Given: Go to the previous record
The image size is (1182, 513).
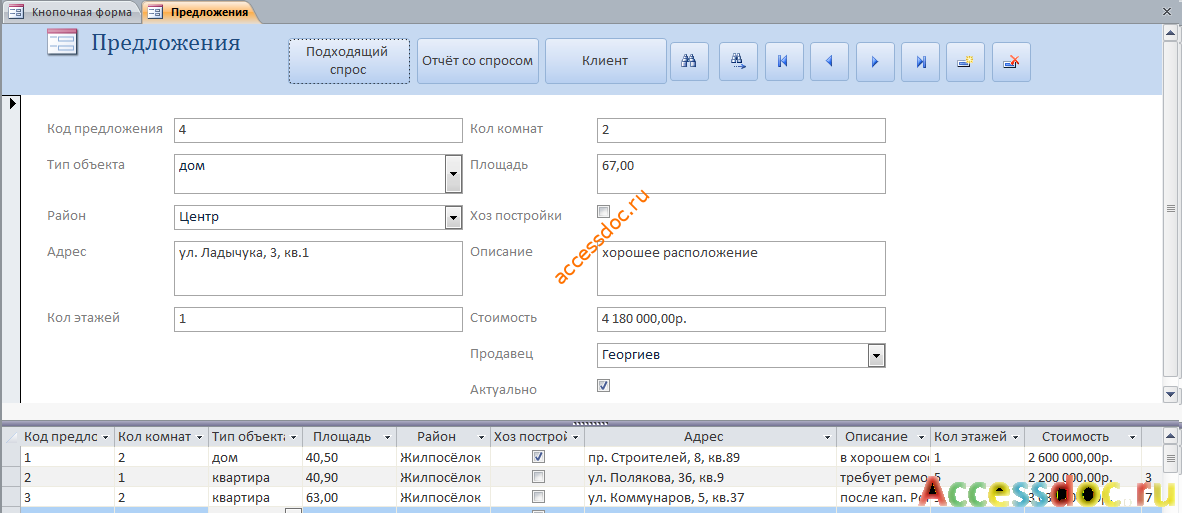Looking at the screenshot, I should 829,62.
